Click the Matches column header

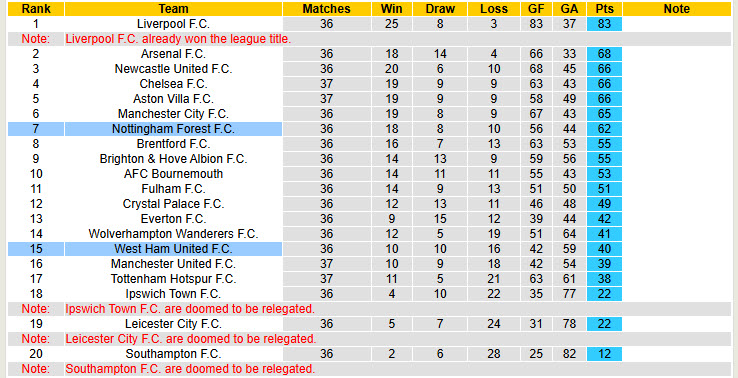(326, 9)
